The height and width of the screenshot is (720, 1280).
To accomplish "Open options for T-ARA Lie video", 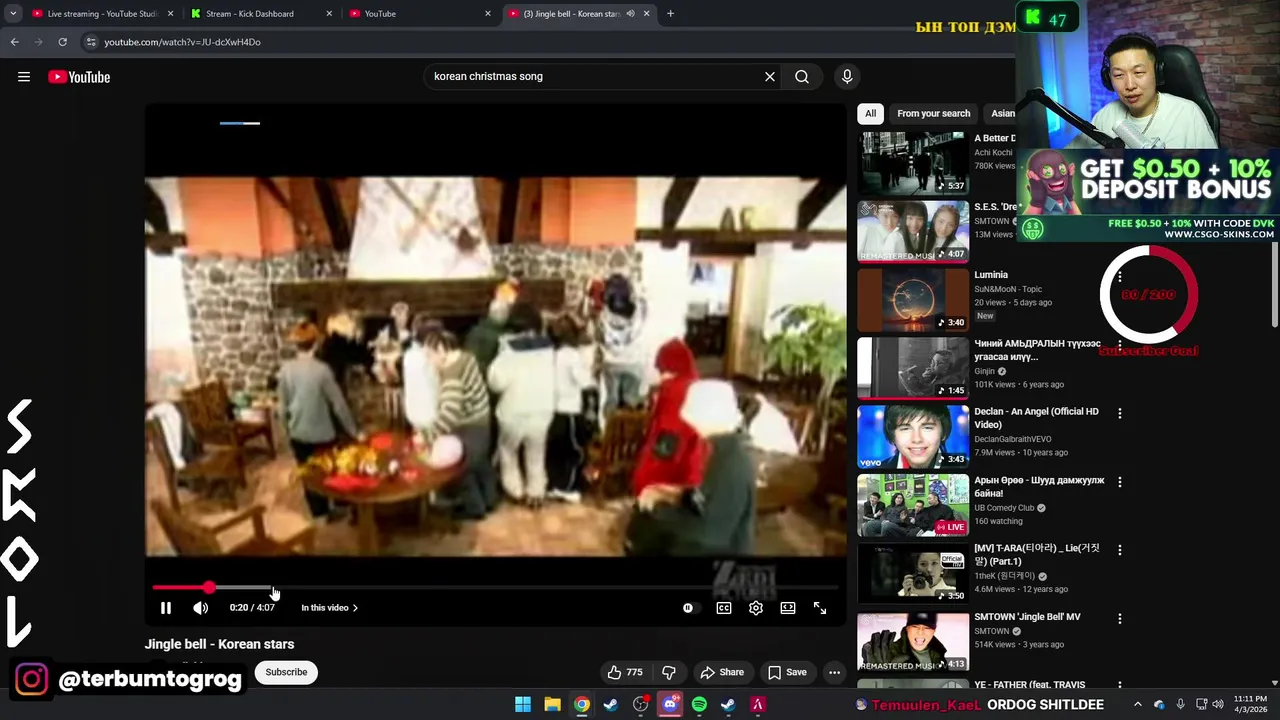I will [x=1120, y=550].
